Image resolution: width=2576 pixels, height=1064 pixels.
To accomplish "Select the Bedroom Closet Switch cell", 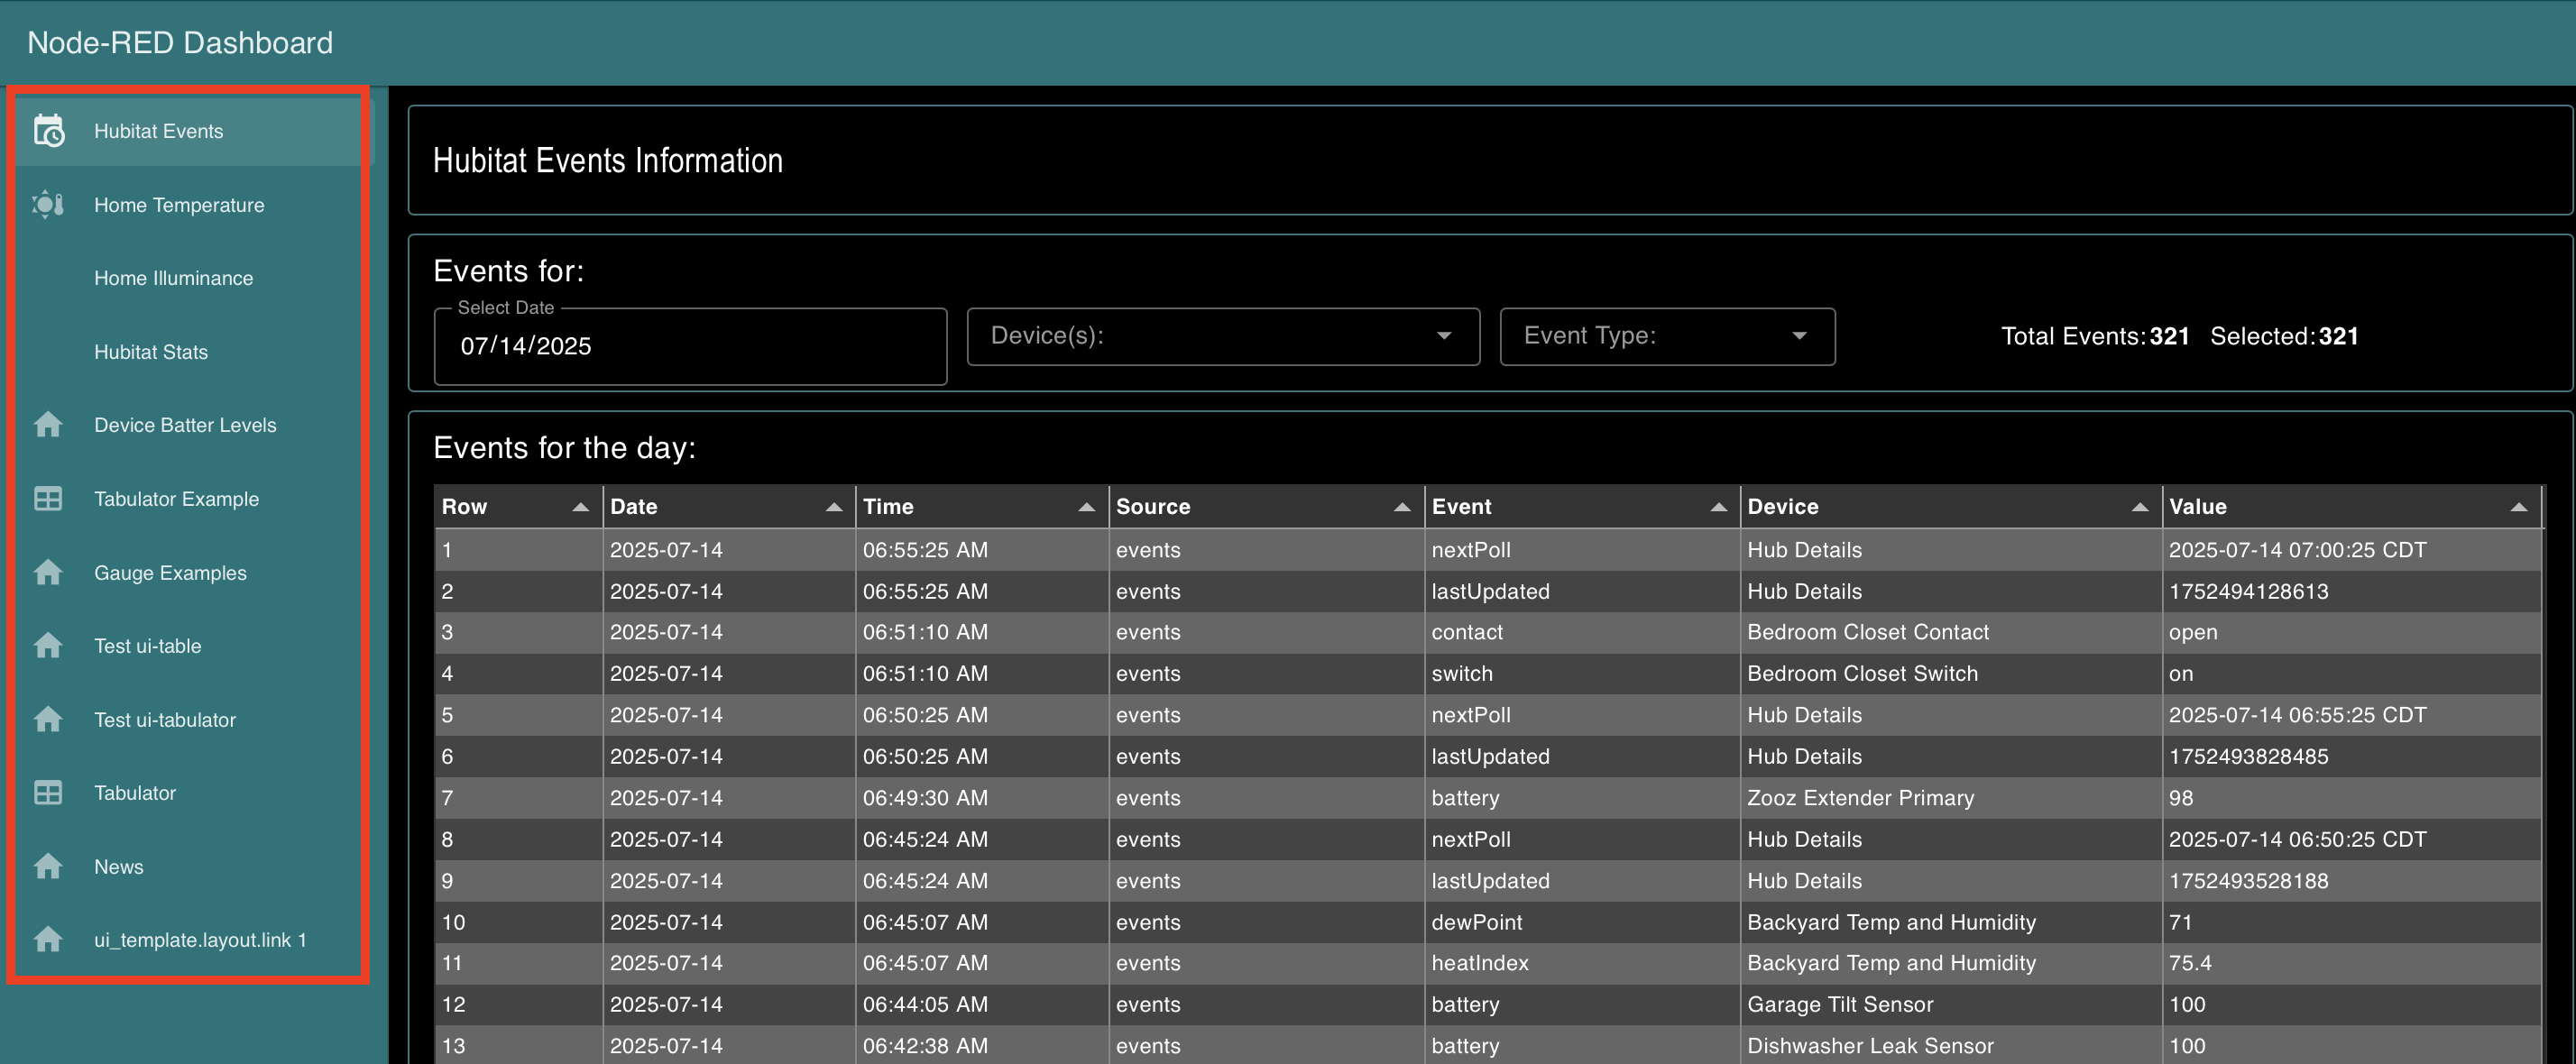I will (x=1950, y=674).
